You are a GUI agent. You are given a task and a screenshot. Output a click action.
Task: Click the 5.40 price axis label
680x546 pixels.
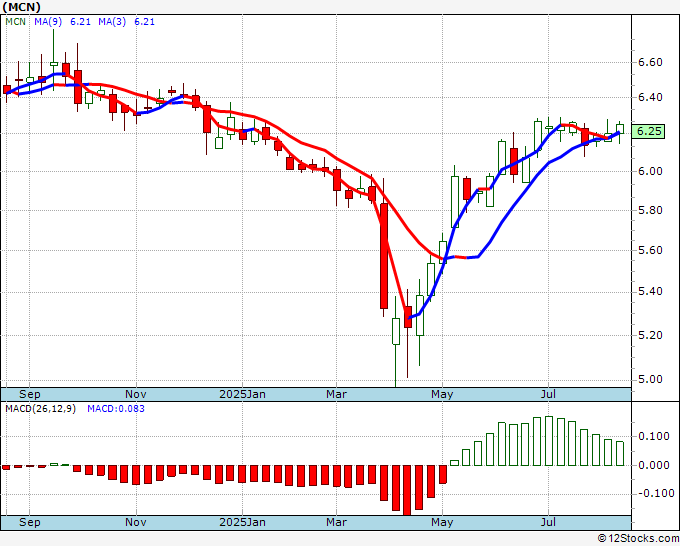click(x=650, y=291)
